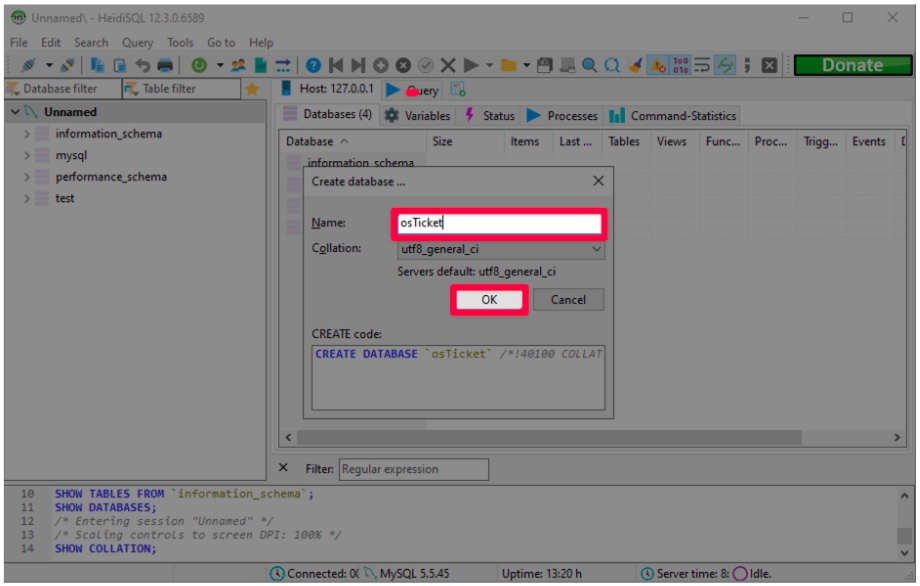The height and width of the screenshot is (586, 920).
Task: Expand the information_schema tree node
Action: 26,134
